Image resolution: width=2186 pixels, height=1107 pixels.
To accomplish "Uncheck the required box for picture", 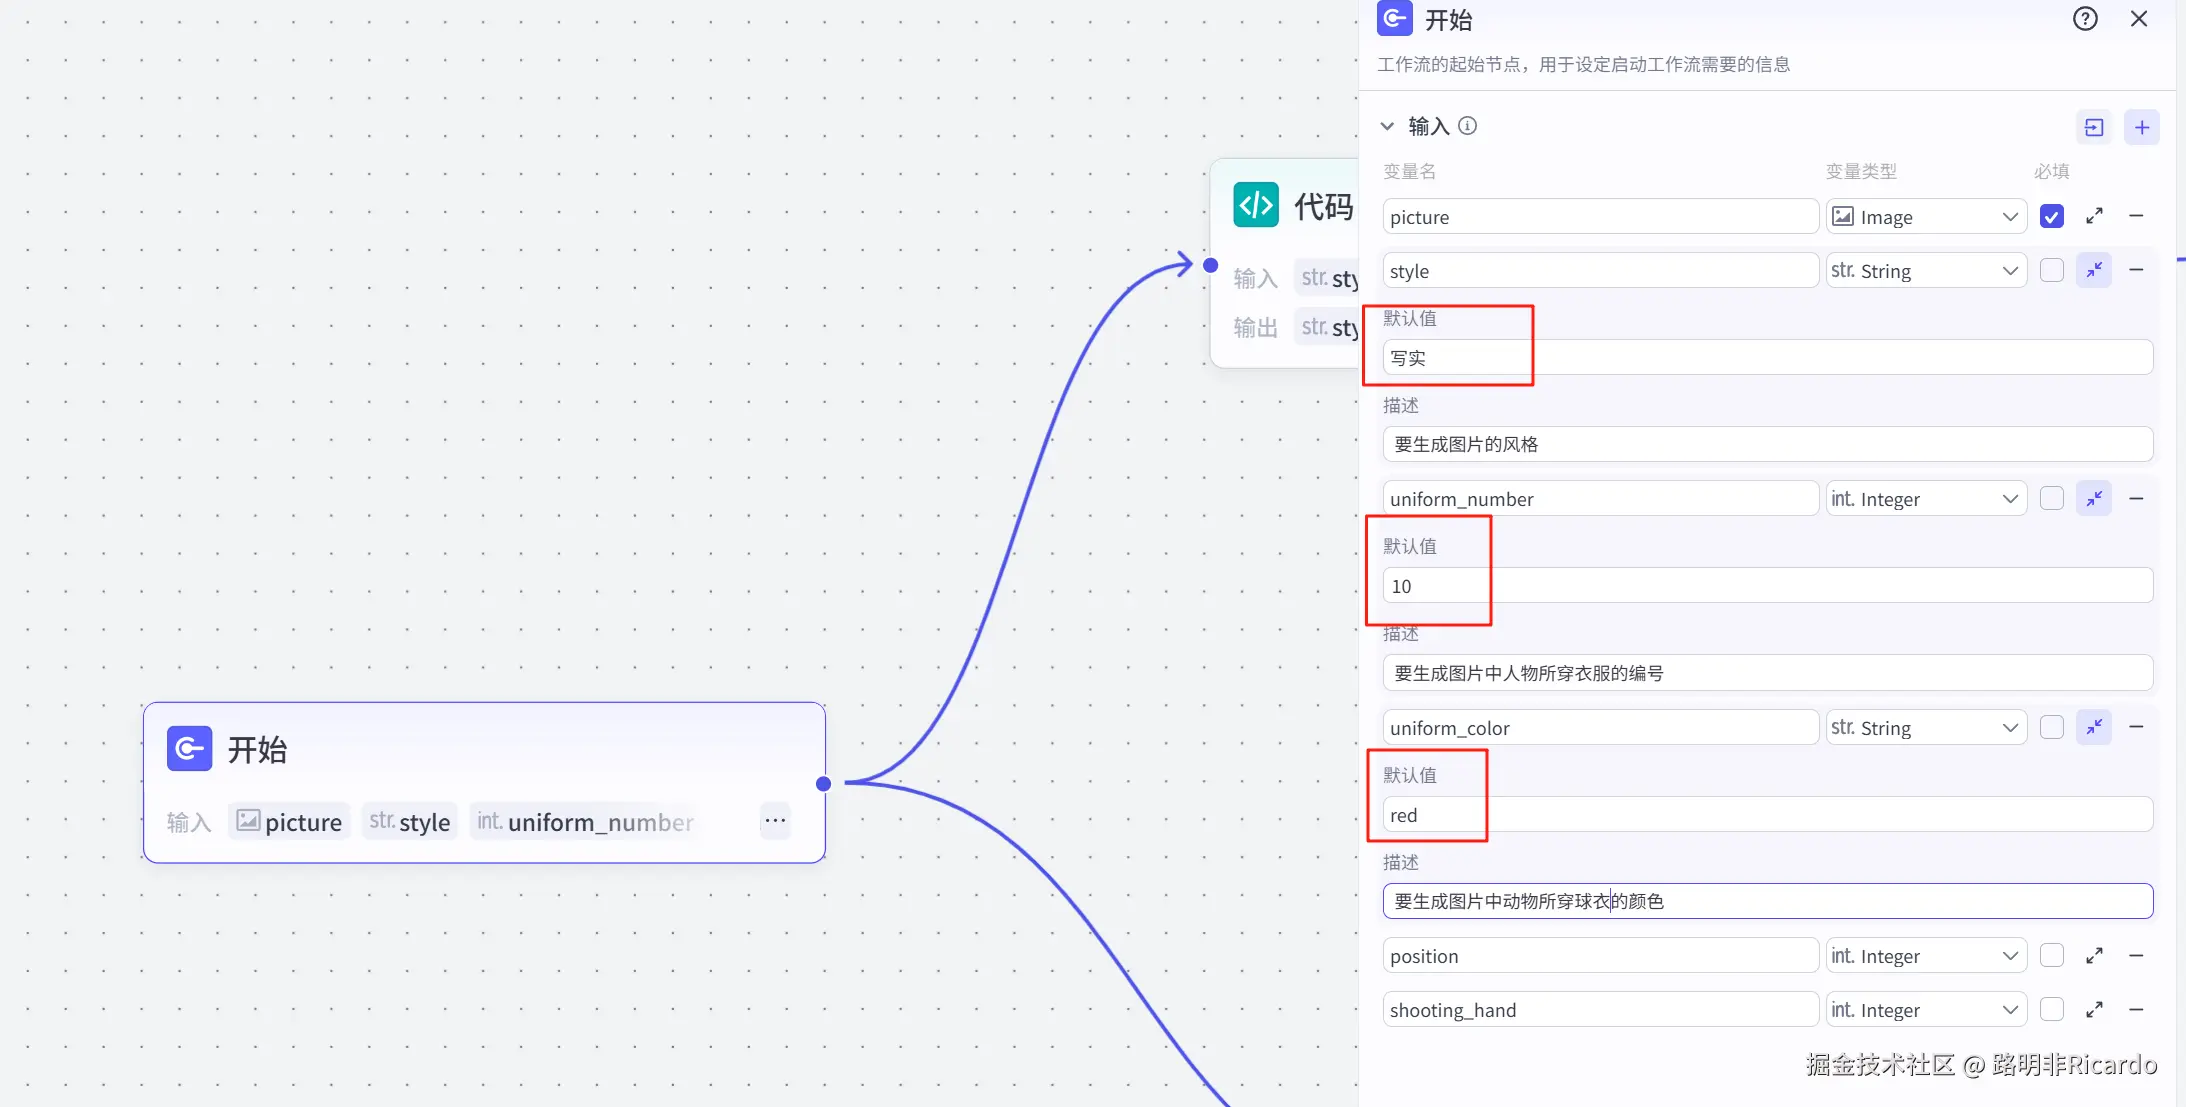I will [x=2052, y=216].
